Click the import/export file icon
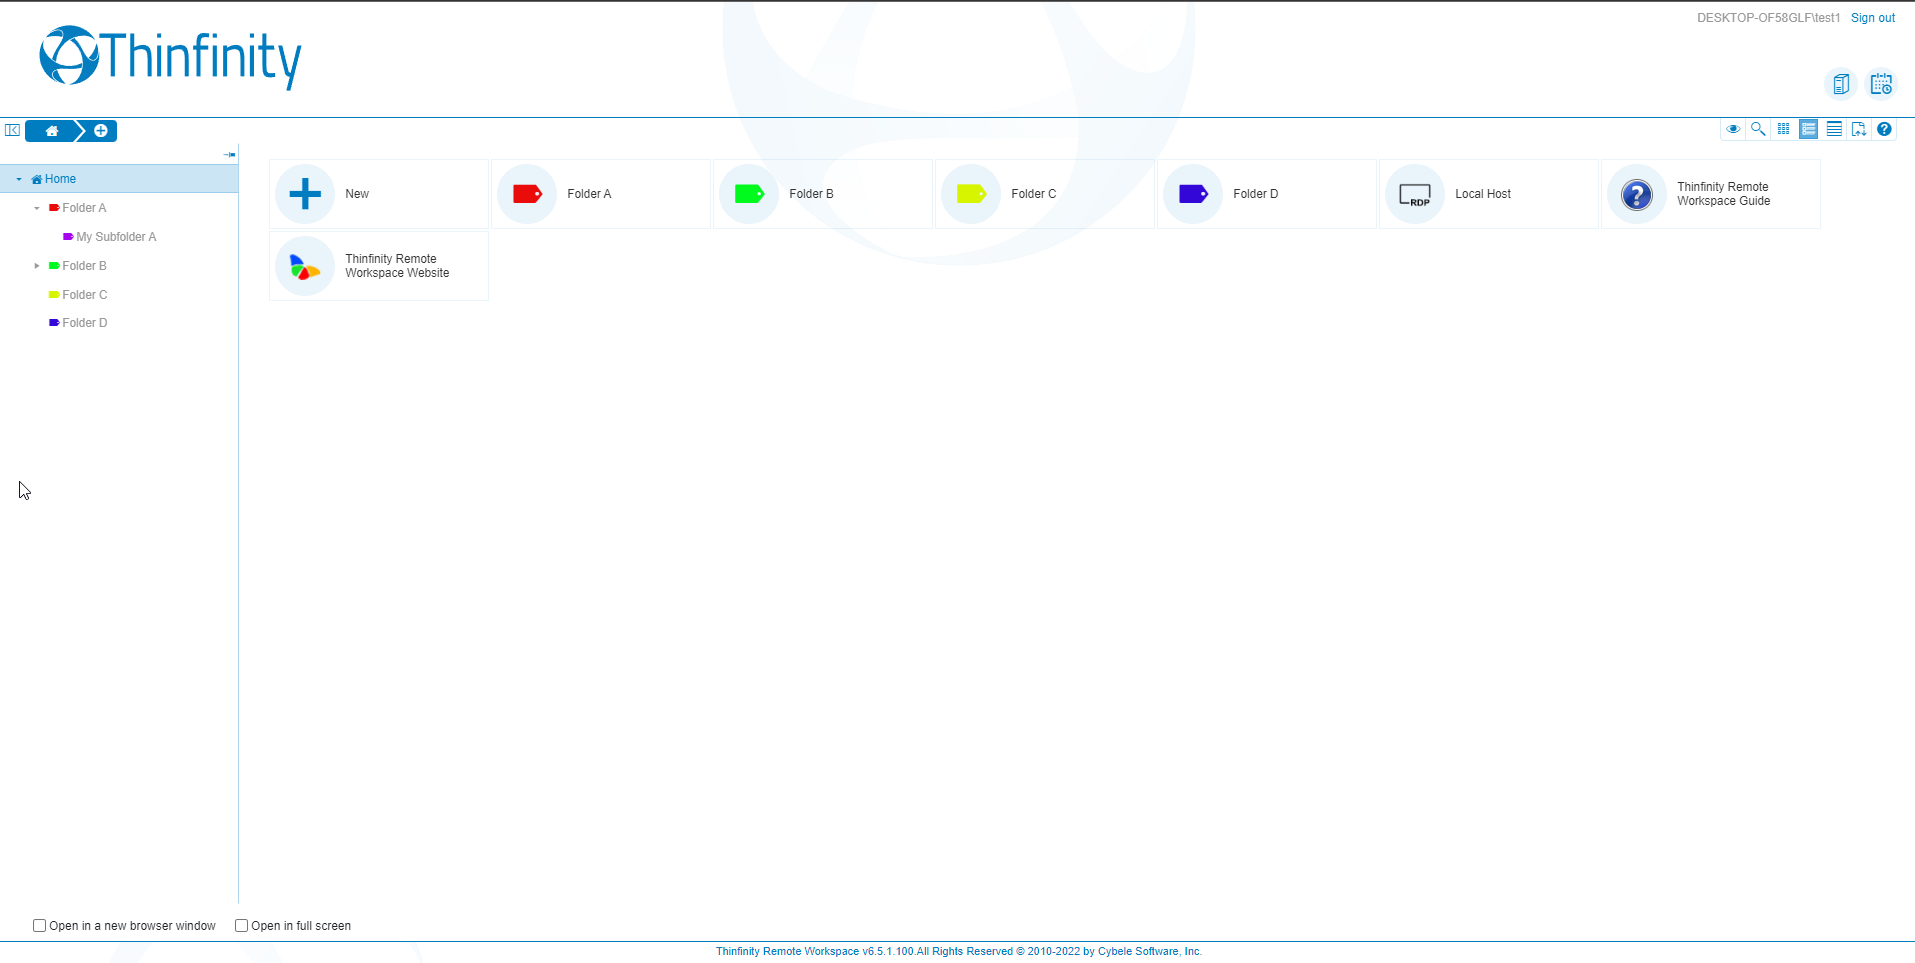This screenshot has width=1915, height=963. [1859, 129]
